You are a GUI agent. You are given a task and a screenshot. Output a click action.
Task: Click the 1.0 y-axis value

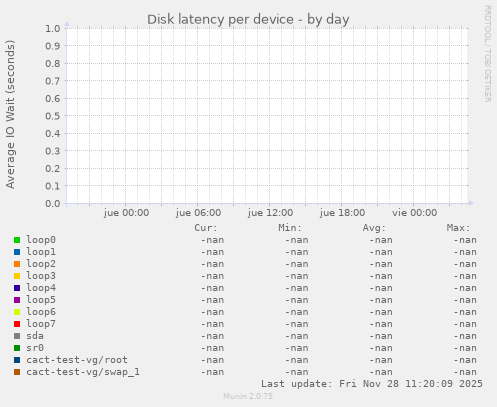coord(53,28)
